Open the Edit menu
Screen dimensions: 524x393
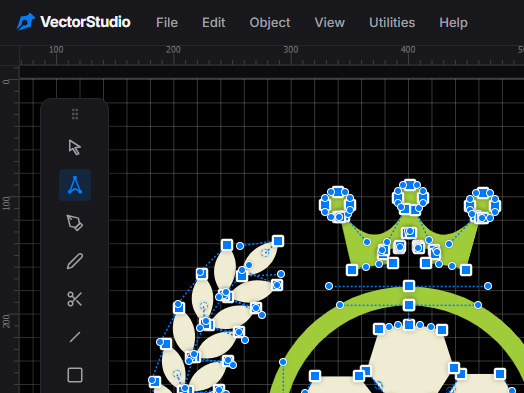click(x=214, y=22)
